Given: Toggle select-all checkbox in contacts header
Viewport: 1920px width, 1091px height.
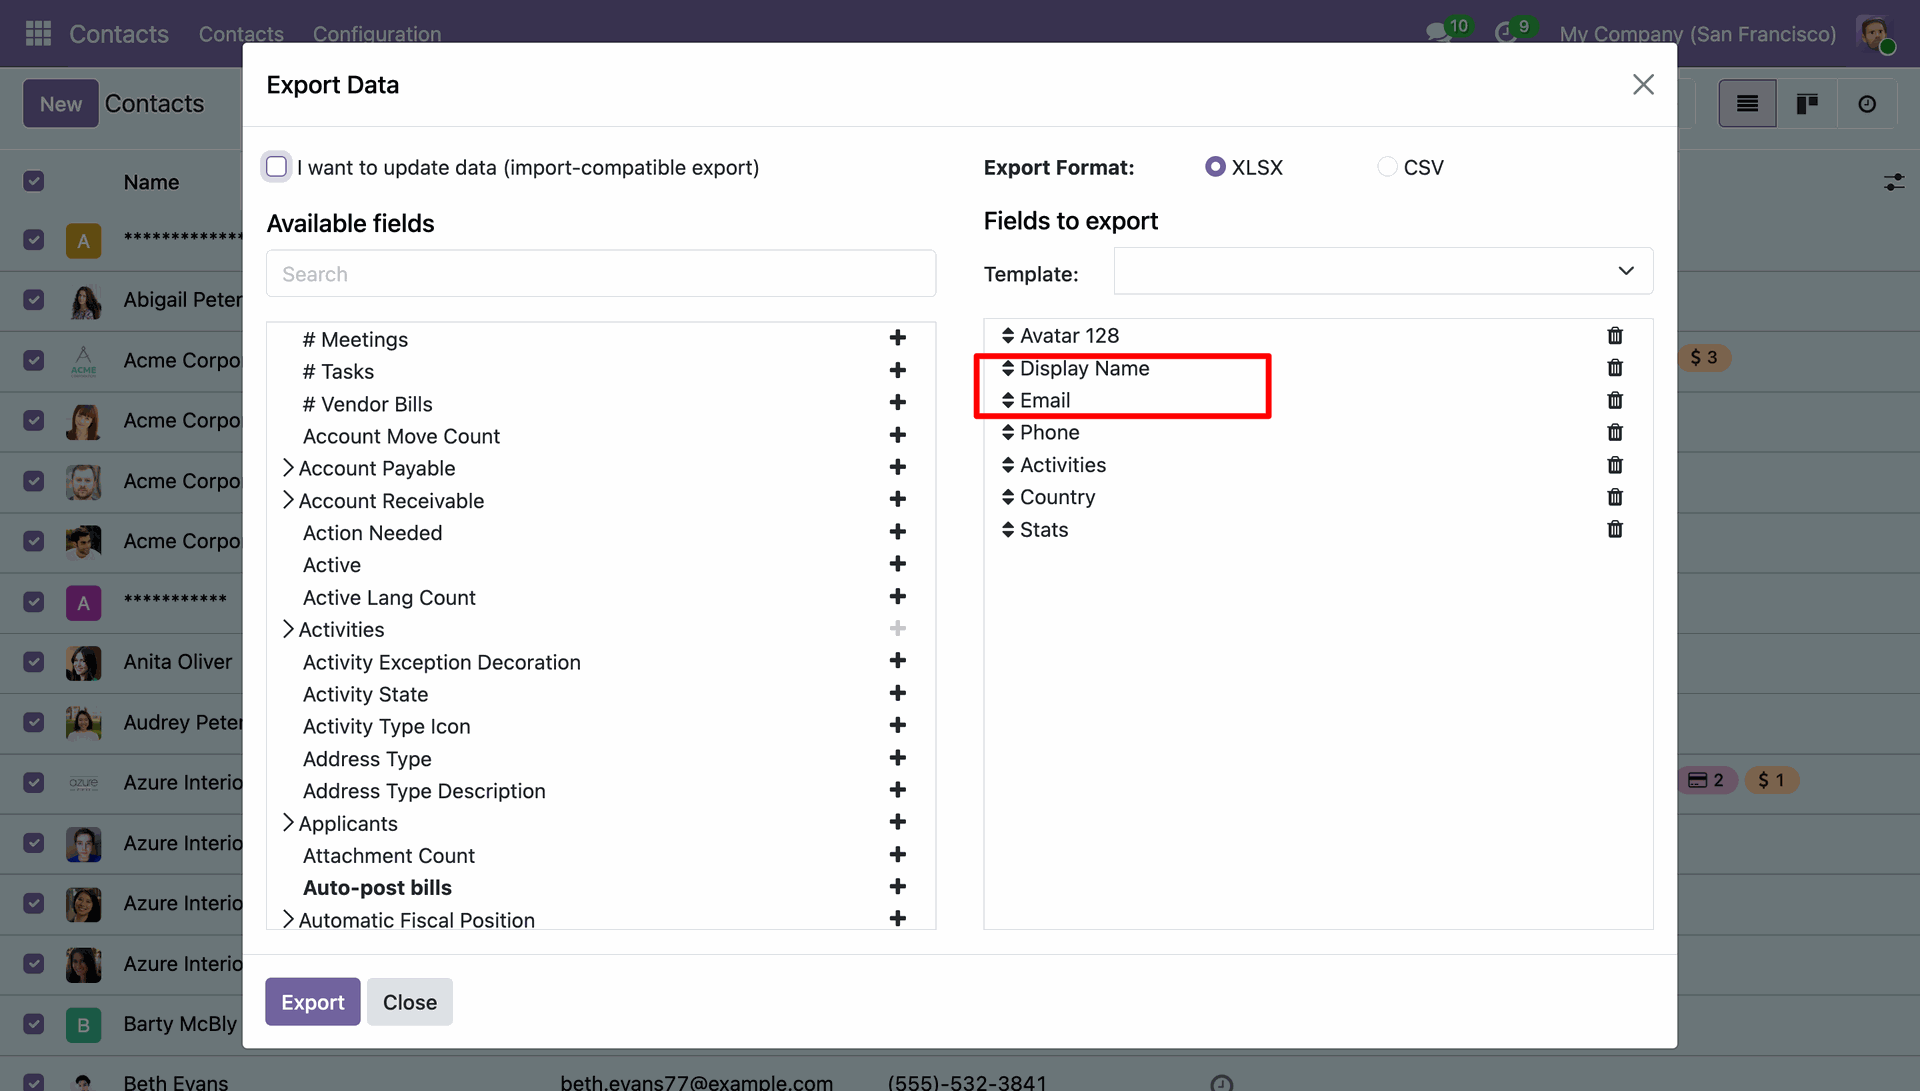Looking at the screenshot, I should click(x=34, y=181).
